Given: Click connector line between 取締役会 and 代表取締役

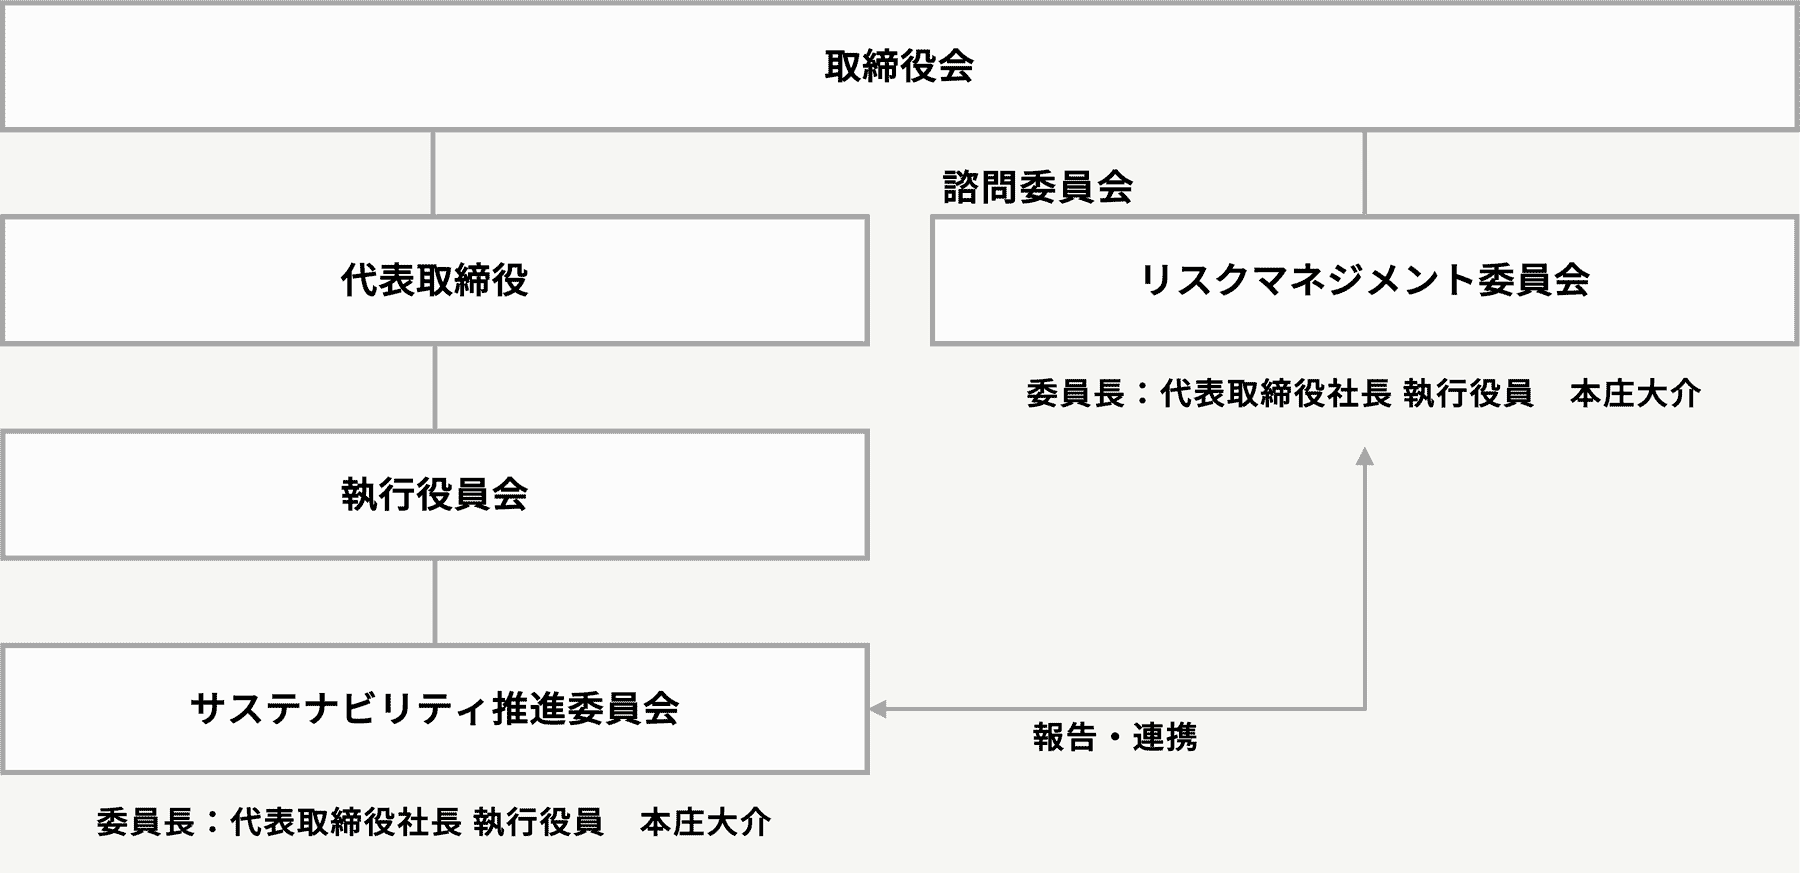Looking at the screenshot, I should pos(433,173).
